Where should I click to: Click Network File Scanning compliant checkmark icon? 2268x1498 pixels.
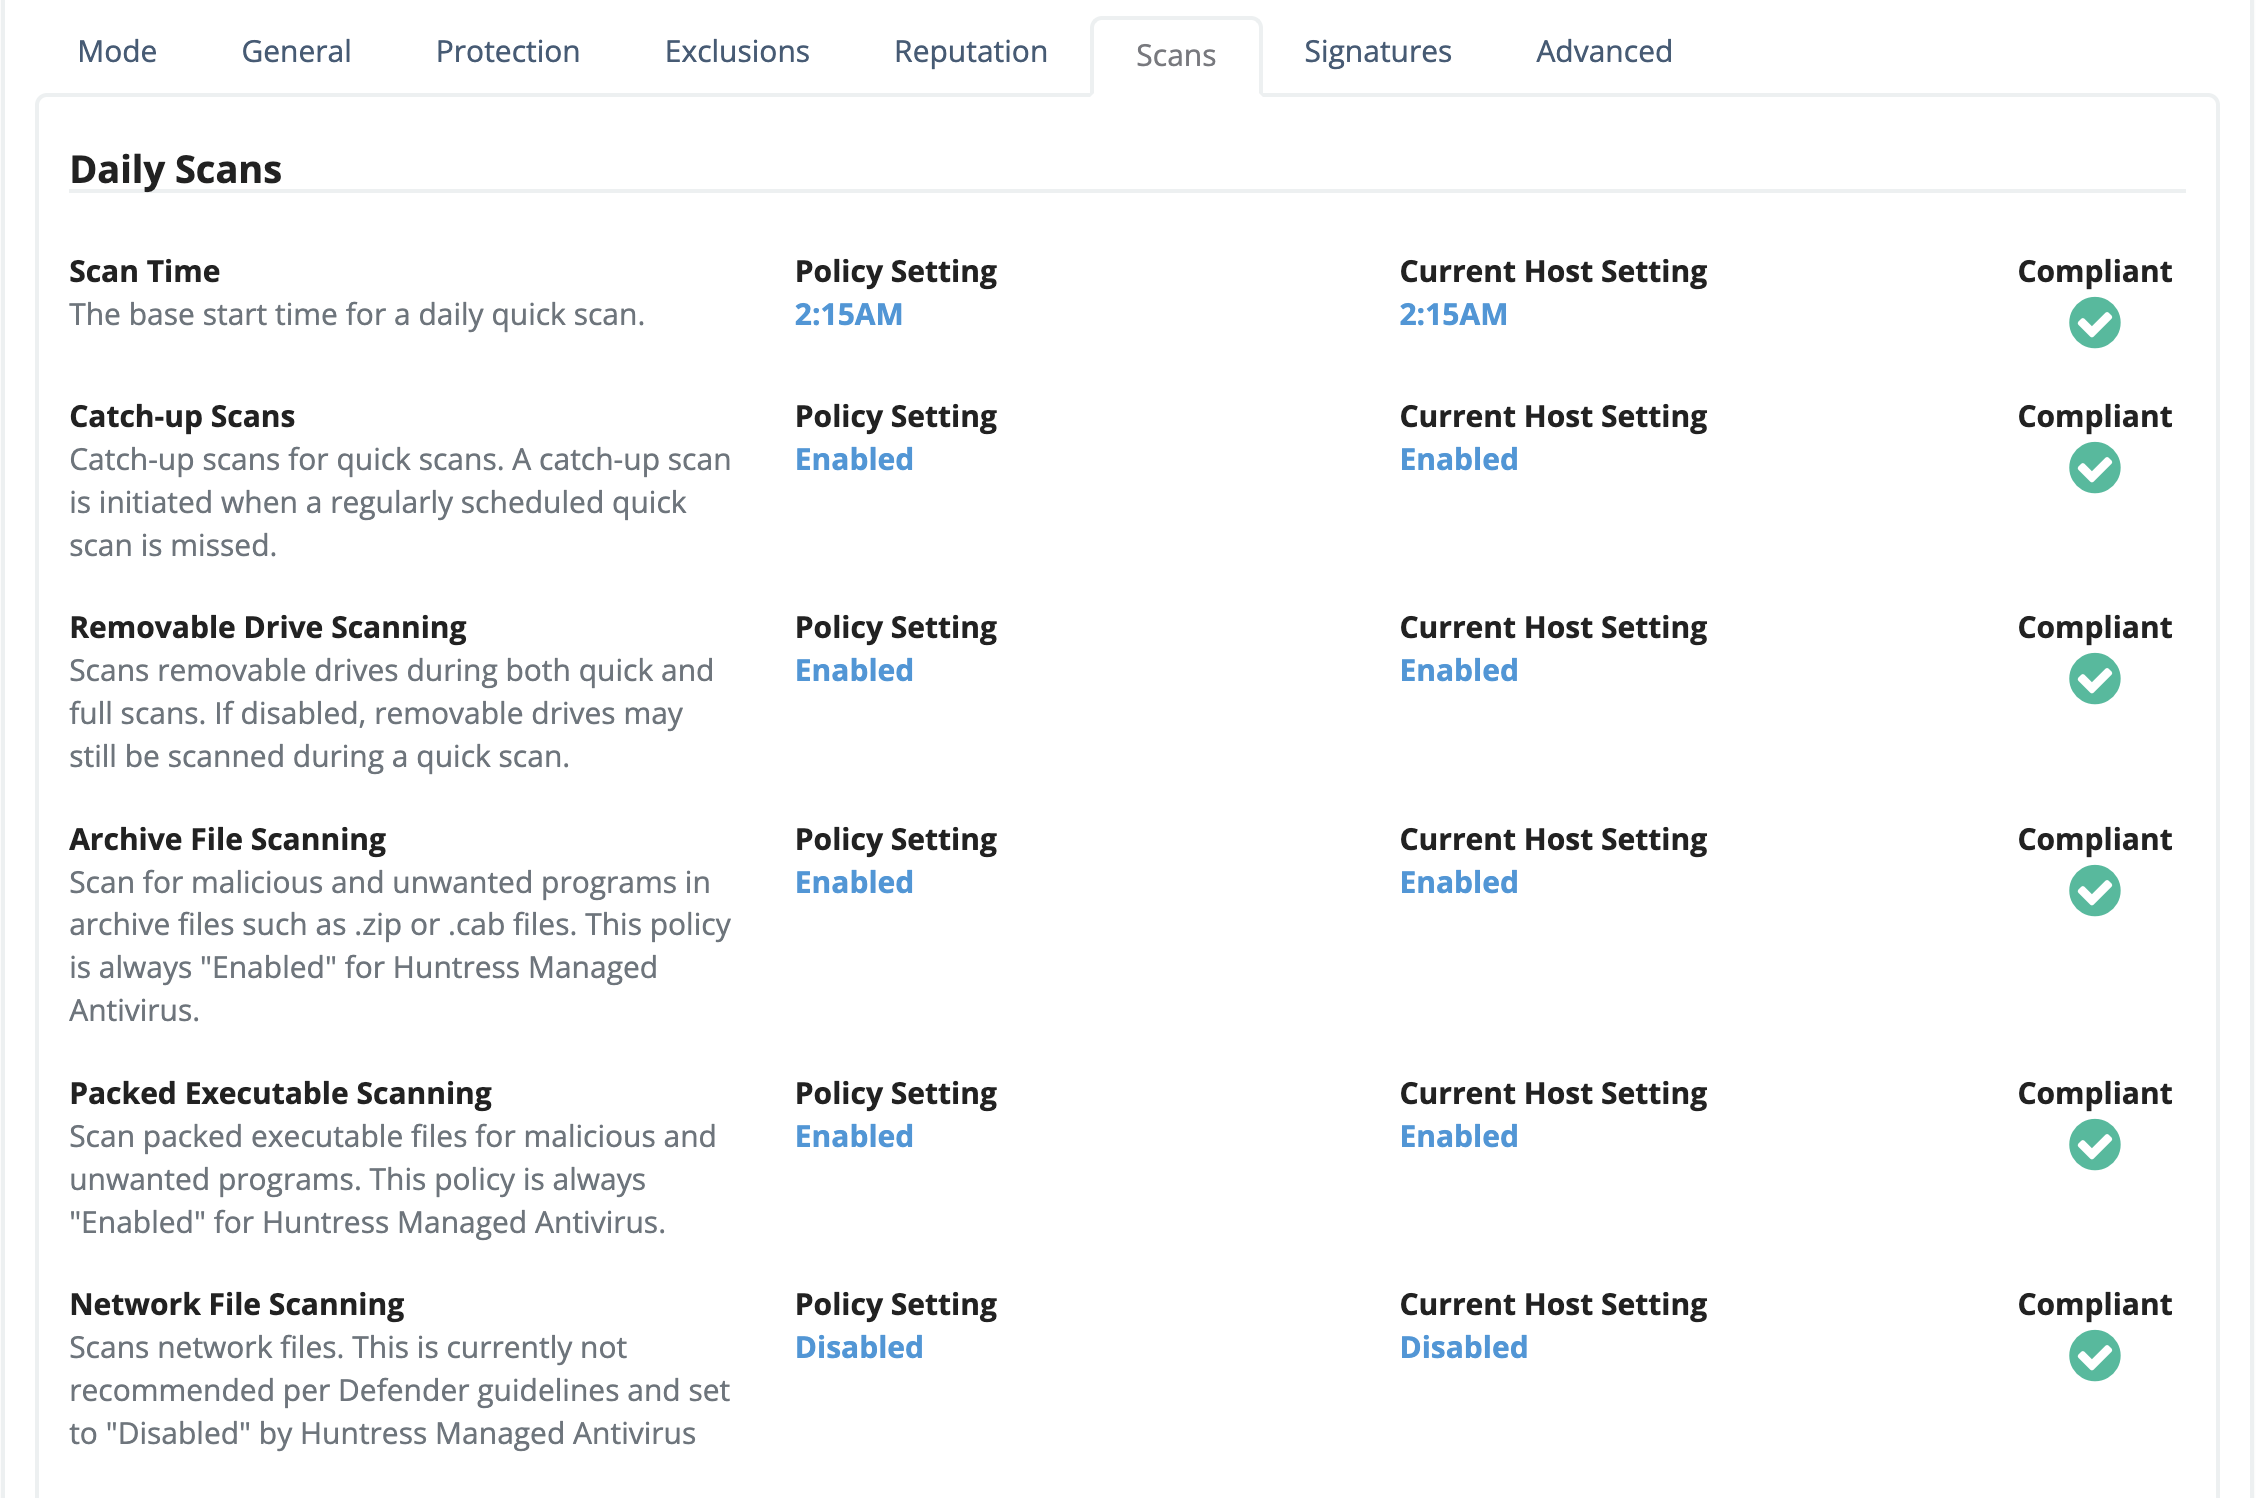tap(2094, 1356)
